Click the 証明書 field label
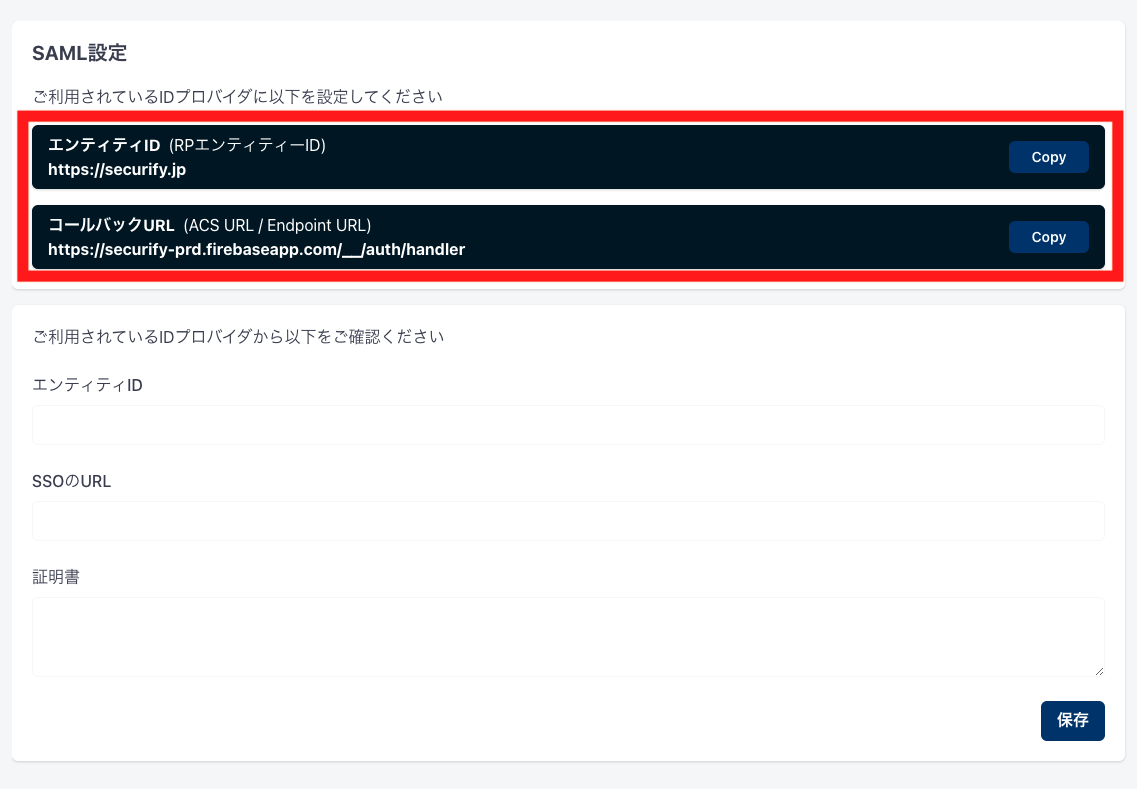 [56, 577]
